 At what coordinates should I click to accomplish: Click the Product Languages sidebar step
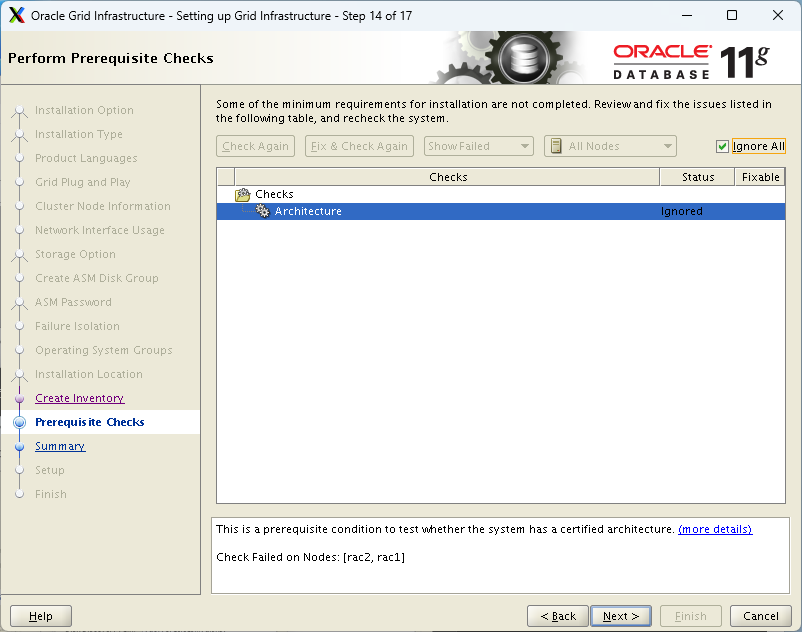[86, 159]
